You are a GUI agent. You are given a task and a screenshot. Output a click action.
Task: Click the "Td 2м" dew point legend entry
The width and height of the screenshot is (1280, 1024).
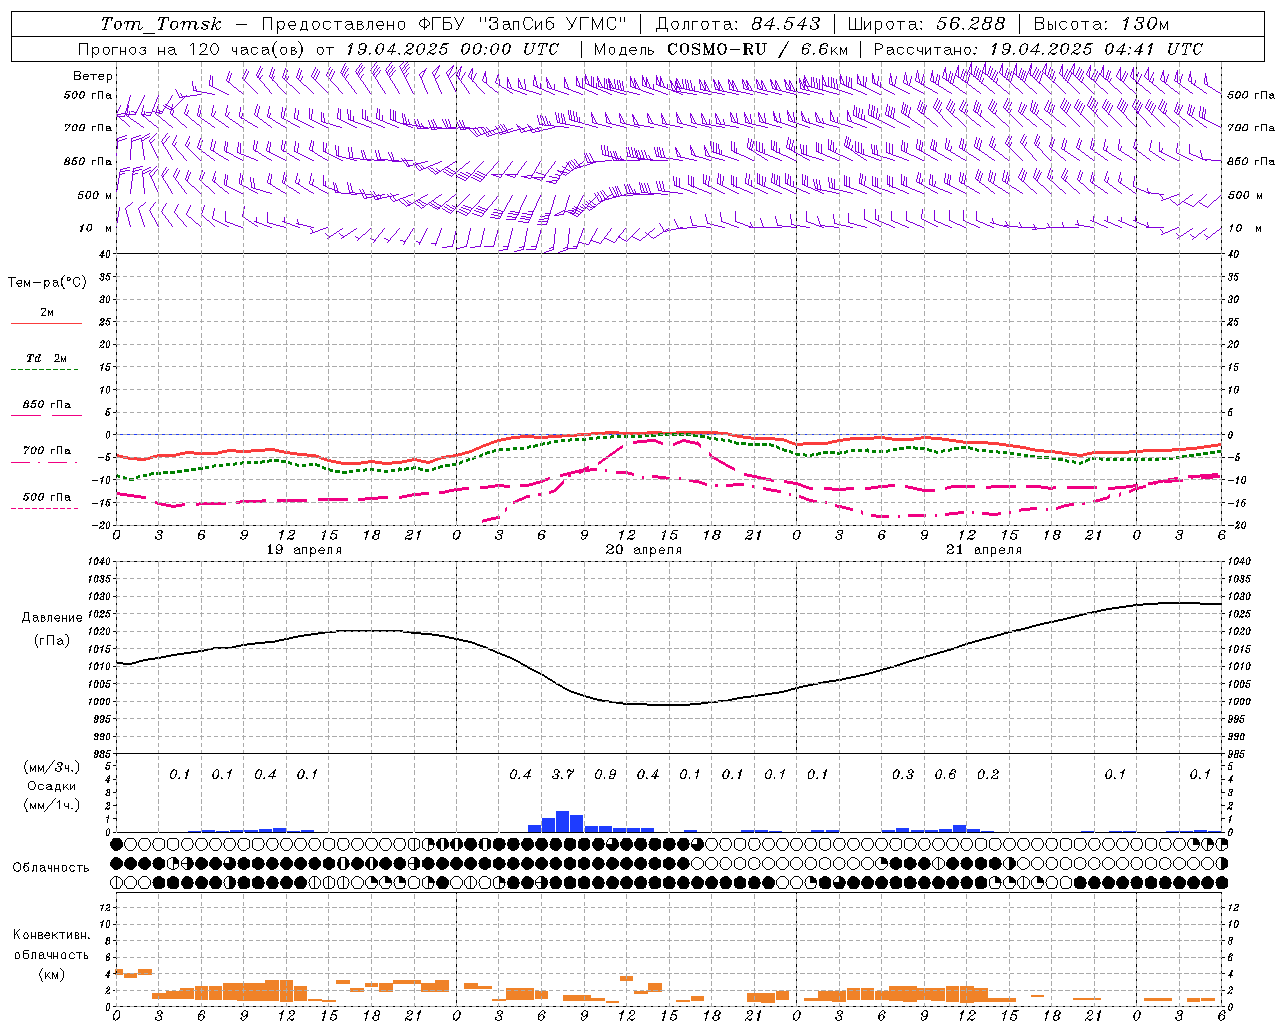click(47, 358)
